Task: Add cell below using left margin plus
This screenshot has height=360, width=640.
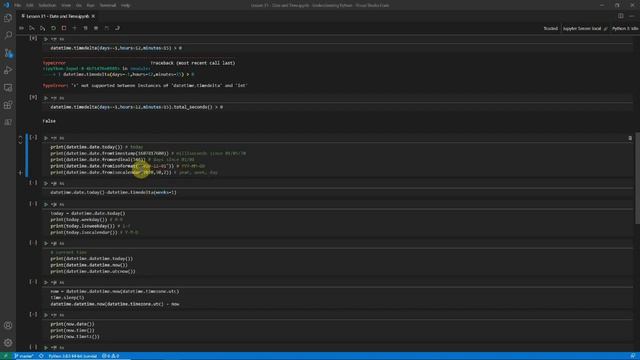Action: pyautogui.click(x=20, y=173)
